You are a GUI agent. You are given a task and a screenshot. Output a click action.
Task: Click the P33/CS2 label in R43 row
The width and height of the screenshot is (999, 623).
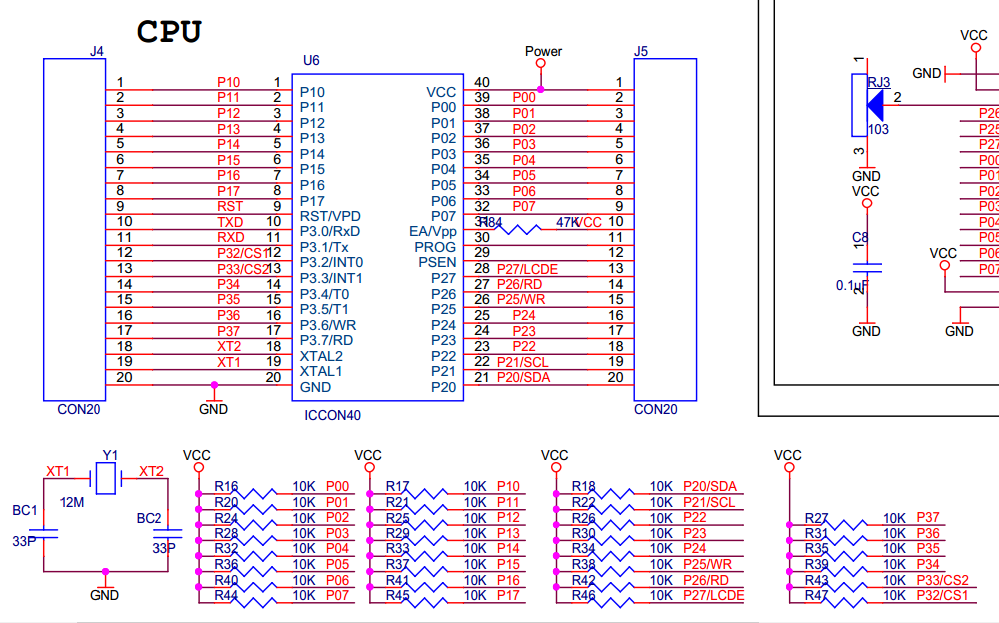[x=942, y=580]
